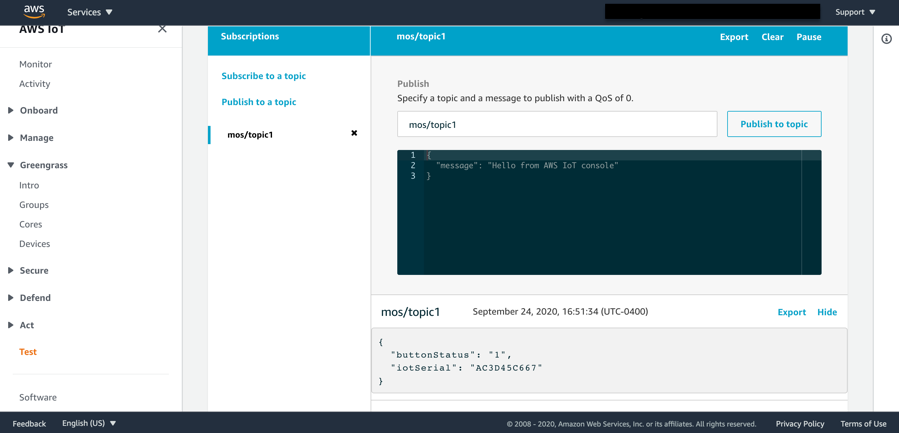Image resolution: width=899 pixels, height=433 pixels.
Task: Pause the subscription messages
Action: [x=809, y=37]
